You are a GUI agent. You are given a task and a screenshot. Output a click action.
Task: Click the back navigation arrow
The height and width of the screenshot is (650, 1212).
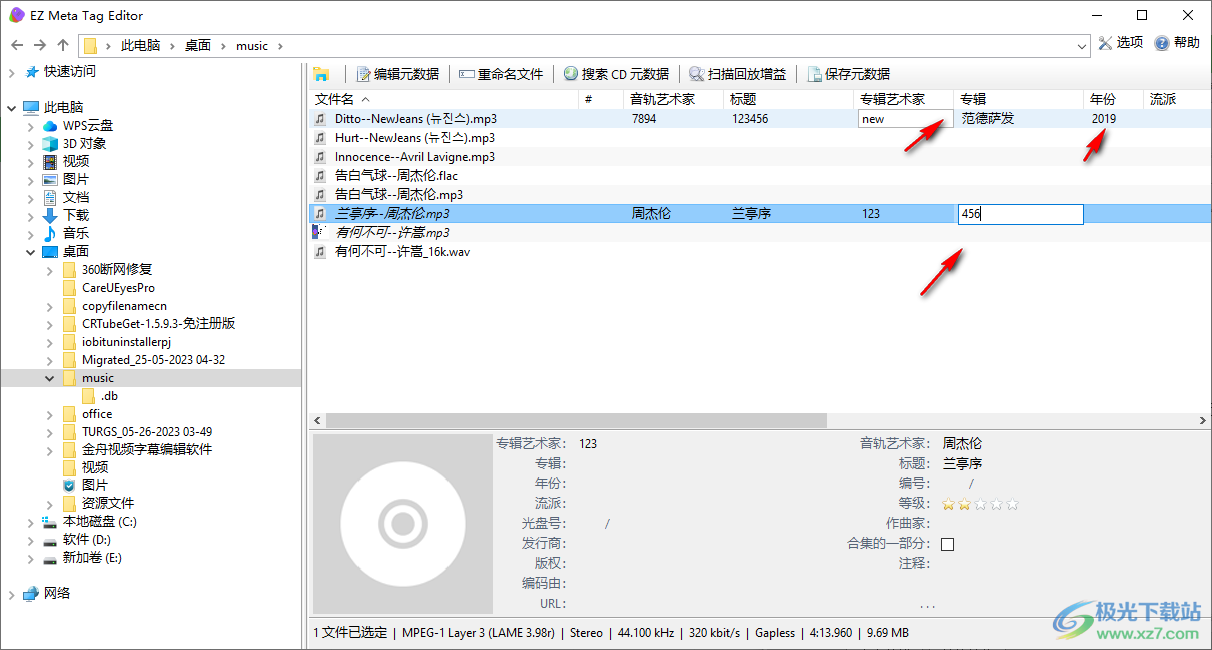coord(17,45)
